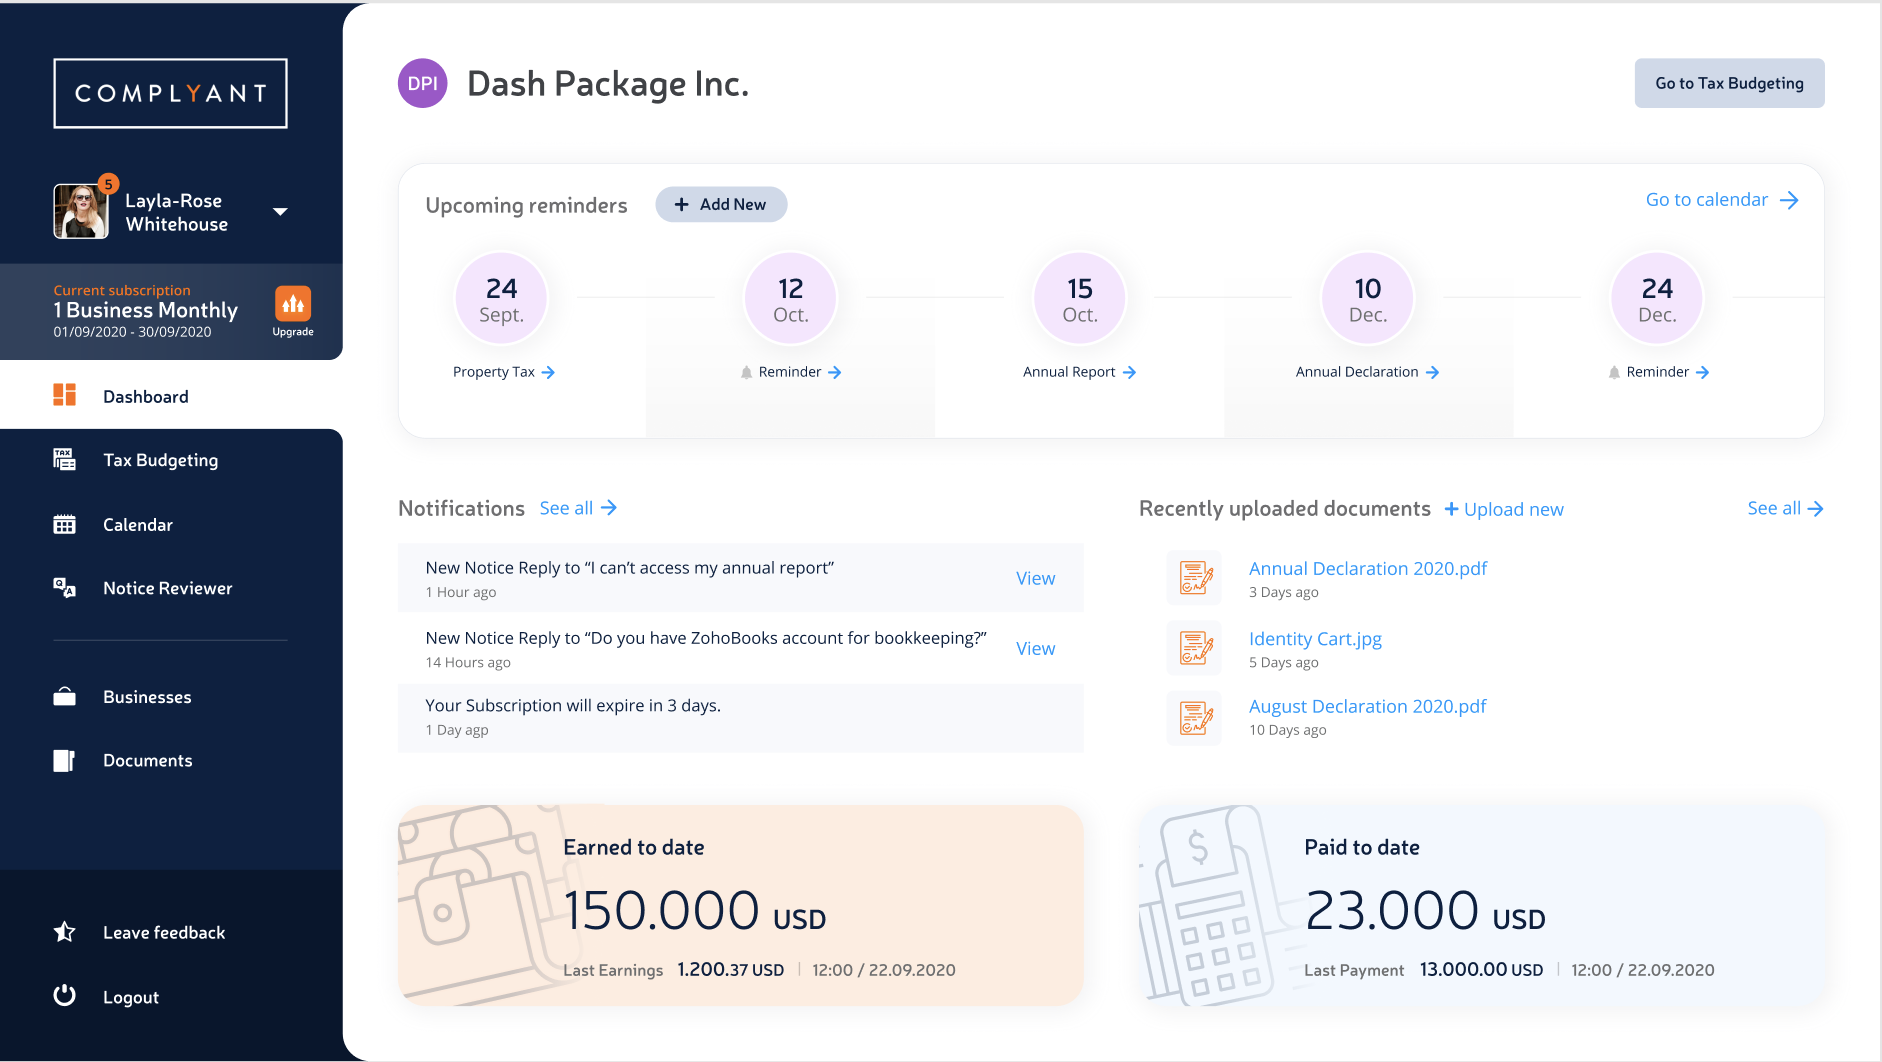Click the Businesses briefcase icon
The image size is (1882, 1062).
click(64, 697)
